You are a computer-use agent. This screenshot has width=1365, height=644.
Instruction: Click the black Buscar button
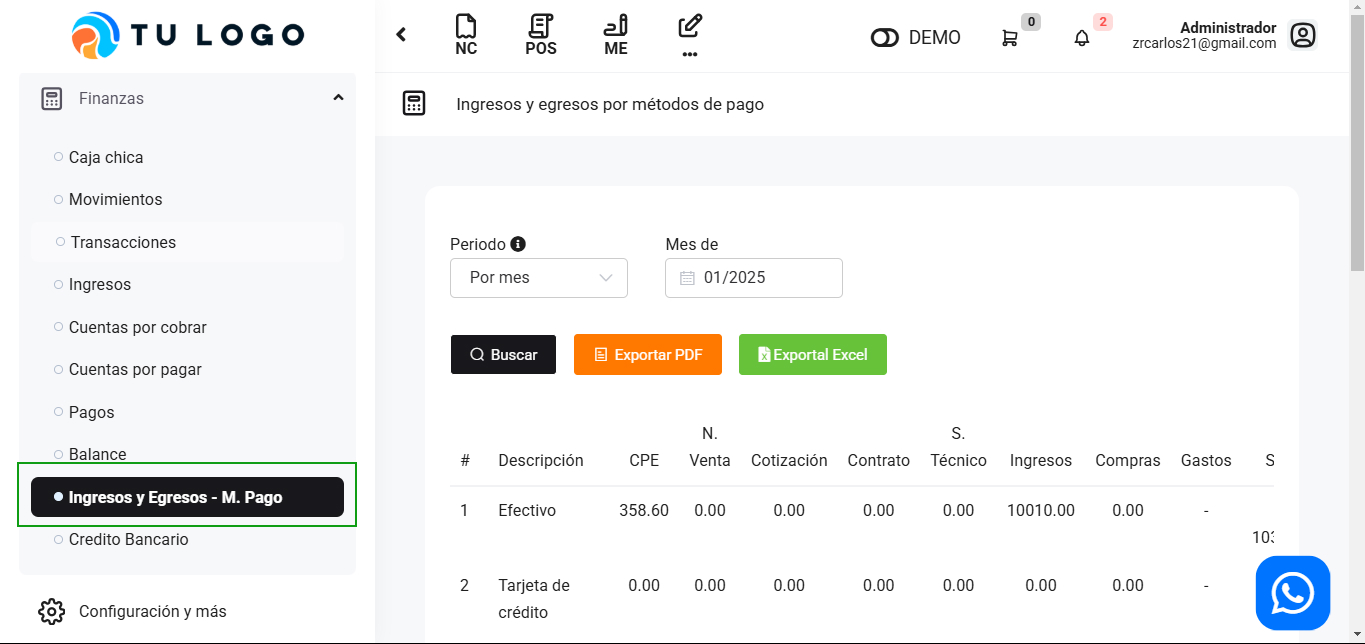coord(503,355)
